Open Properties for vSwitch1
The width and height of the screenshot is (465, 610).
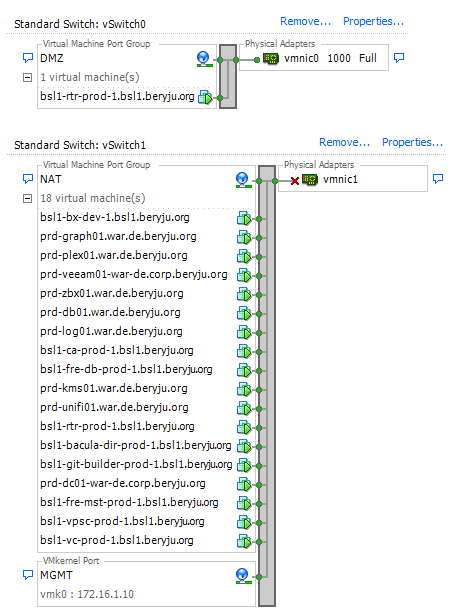[412, 142]
